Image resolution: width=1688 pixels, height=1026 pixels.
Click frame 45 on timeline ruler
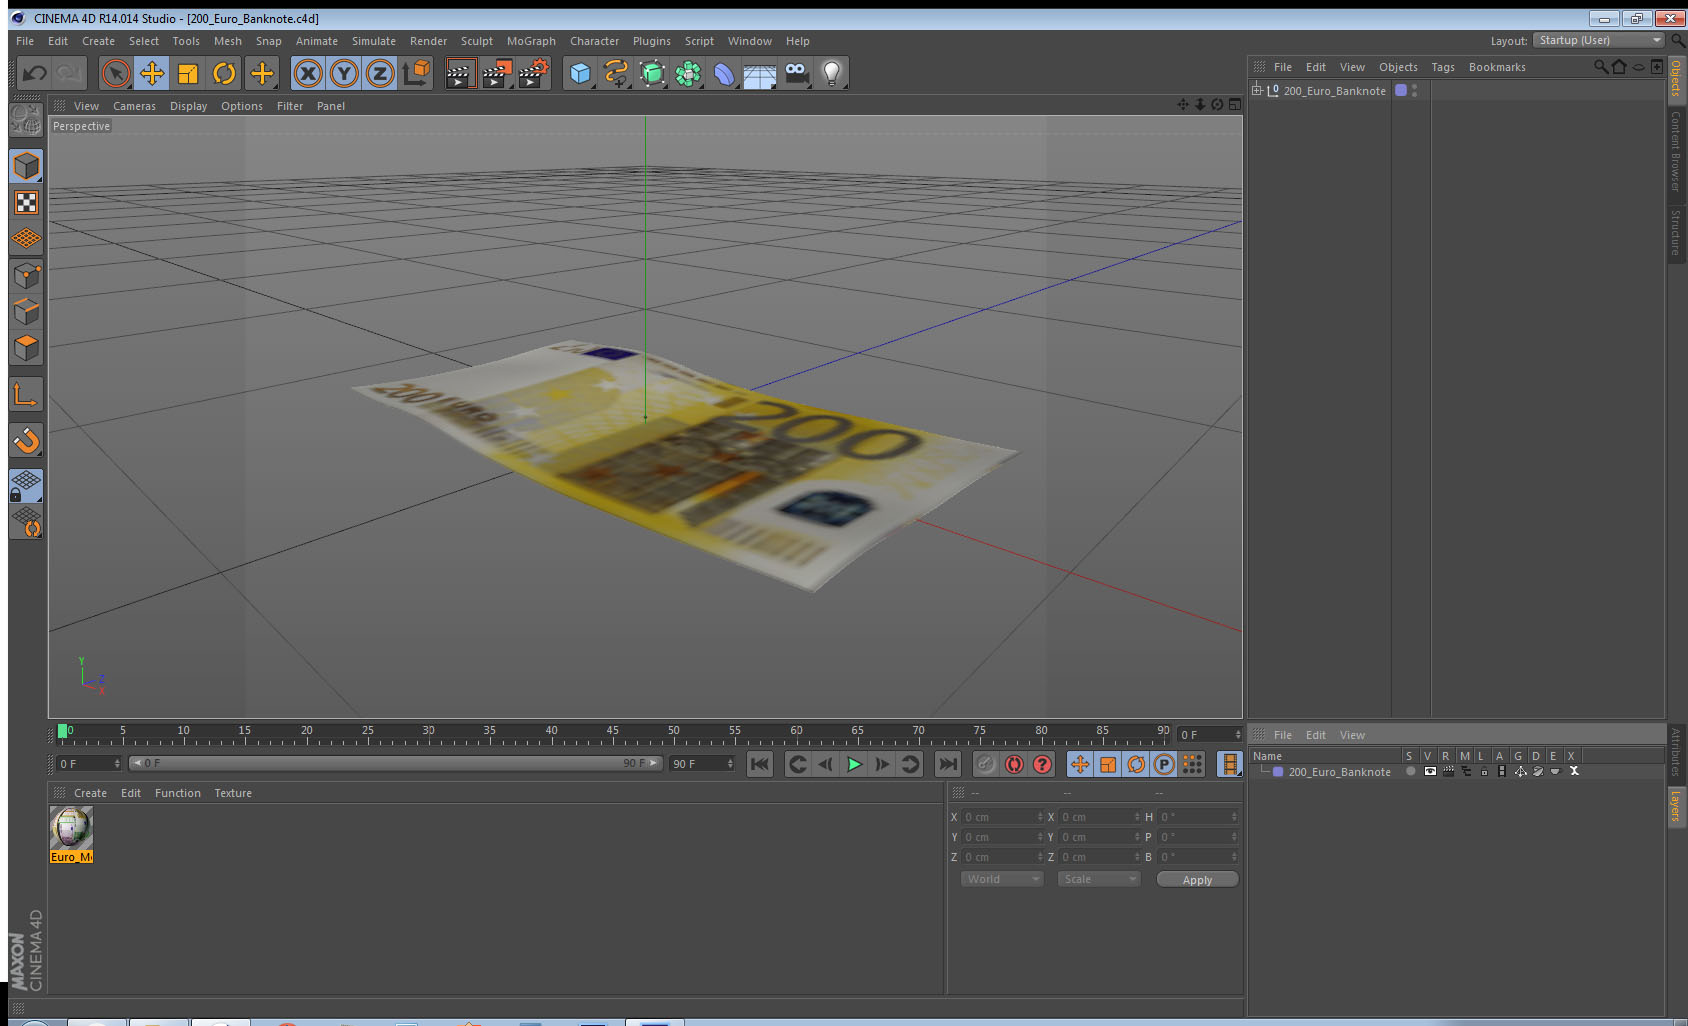pyautogui.click(x=612, y=733)
